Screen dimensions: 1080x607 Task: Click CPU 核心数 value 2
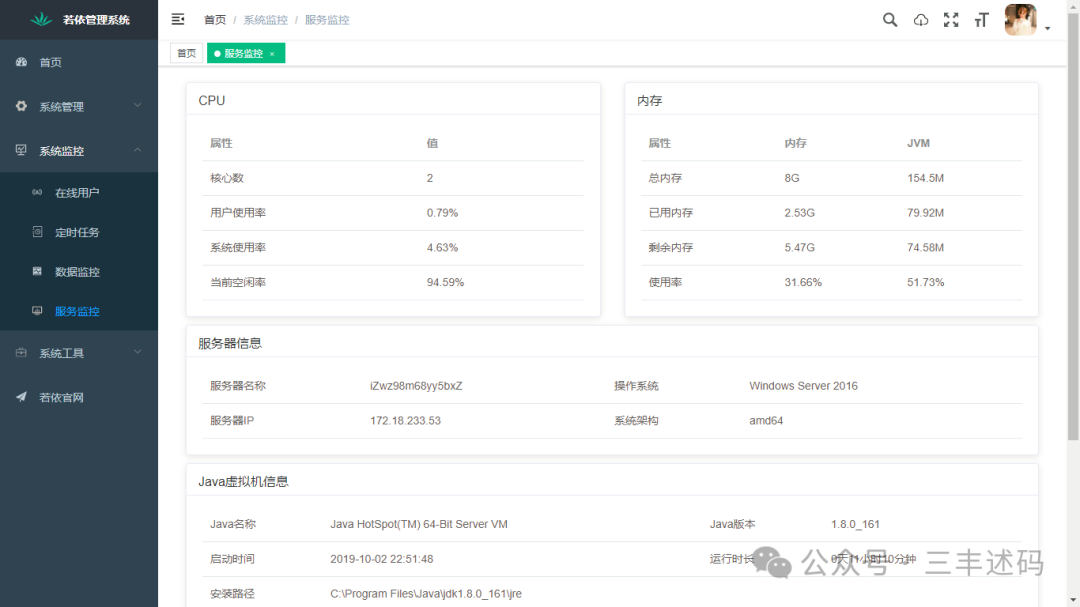pos(430,178)
